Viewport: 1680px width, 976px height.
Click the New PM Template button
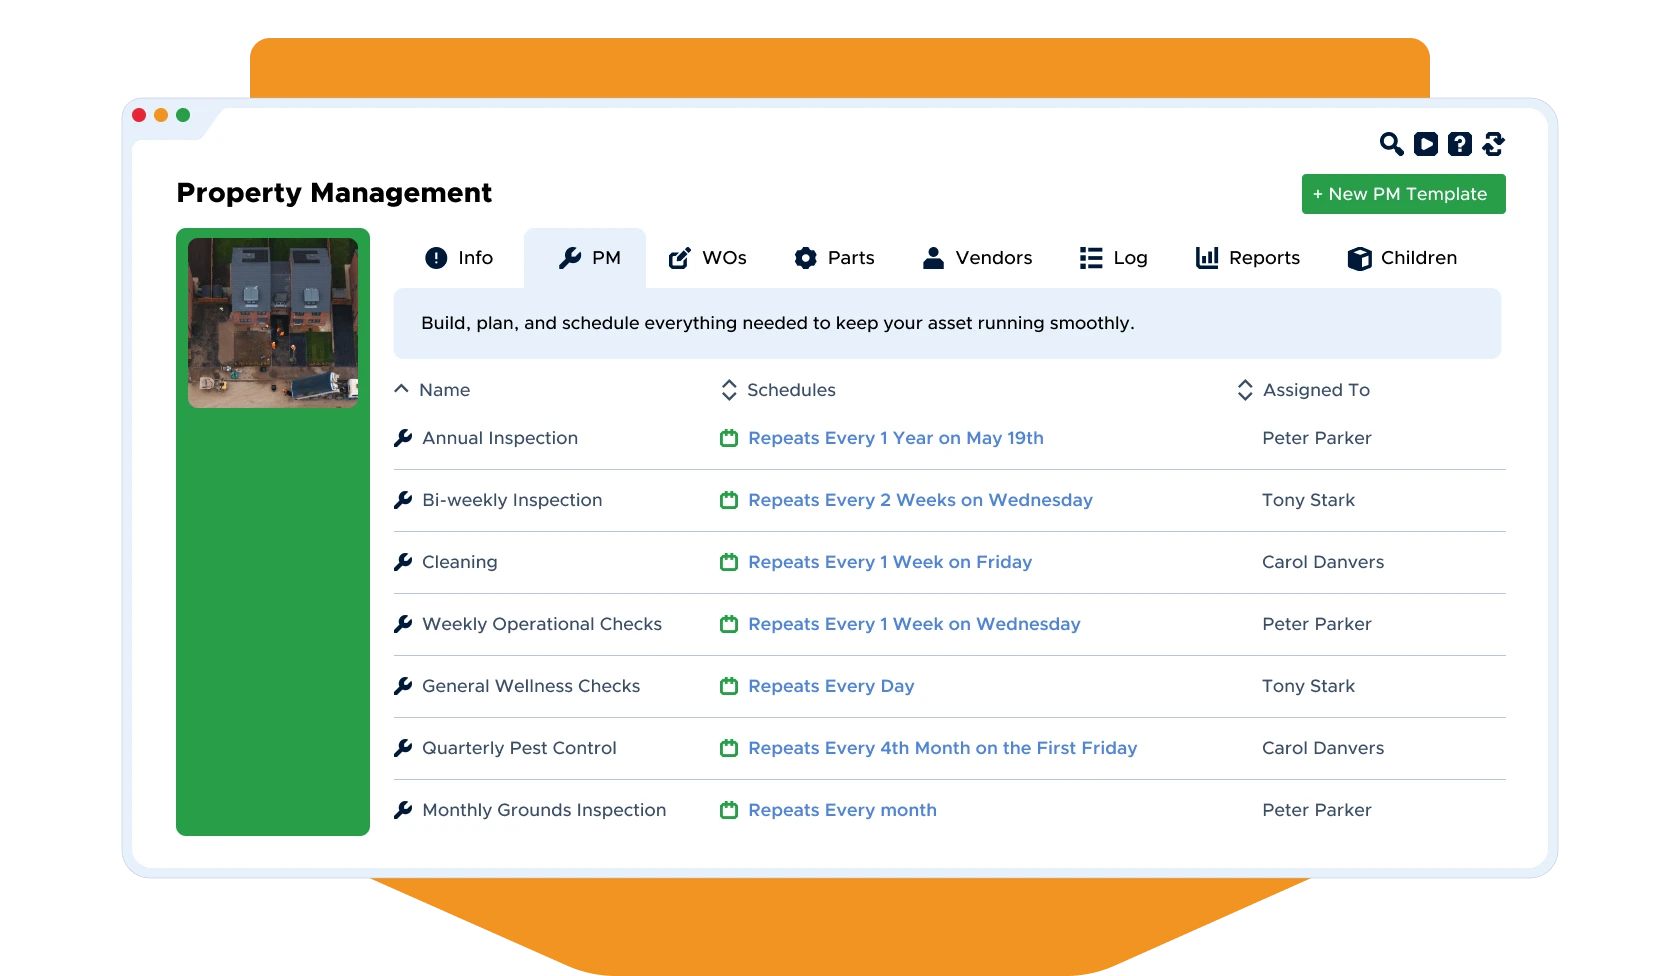[1403, 194]
